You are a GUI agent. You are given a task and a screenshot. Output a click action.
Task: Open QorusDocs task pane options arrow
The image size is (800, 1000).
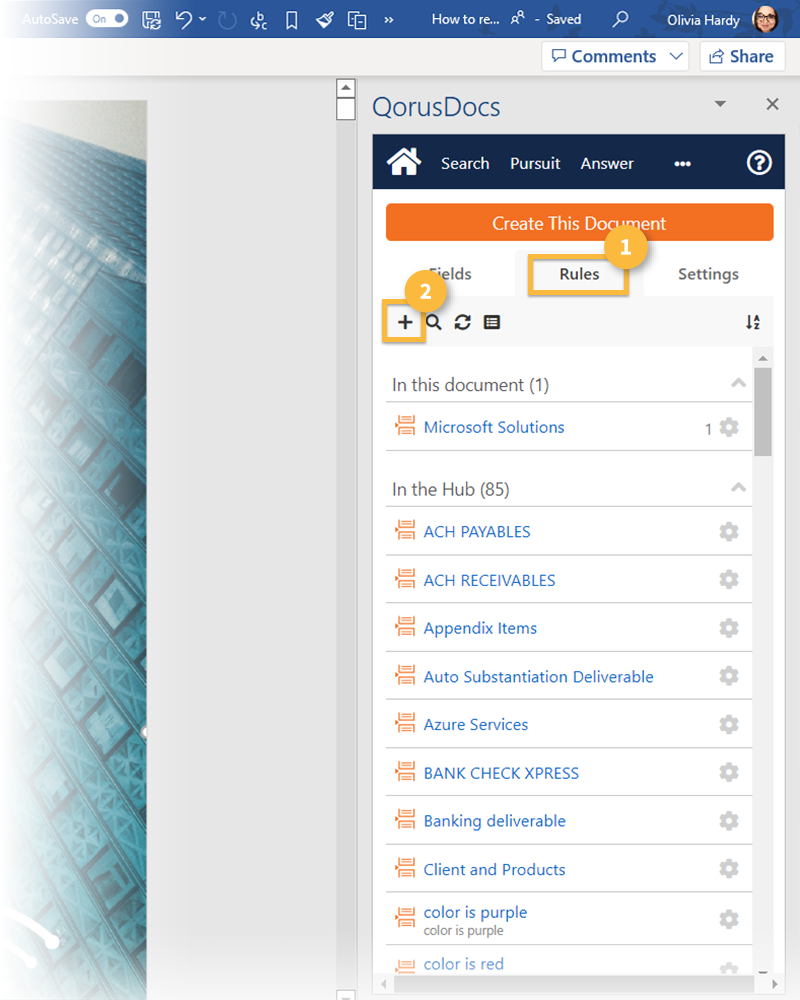coord(719,104)
